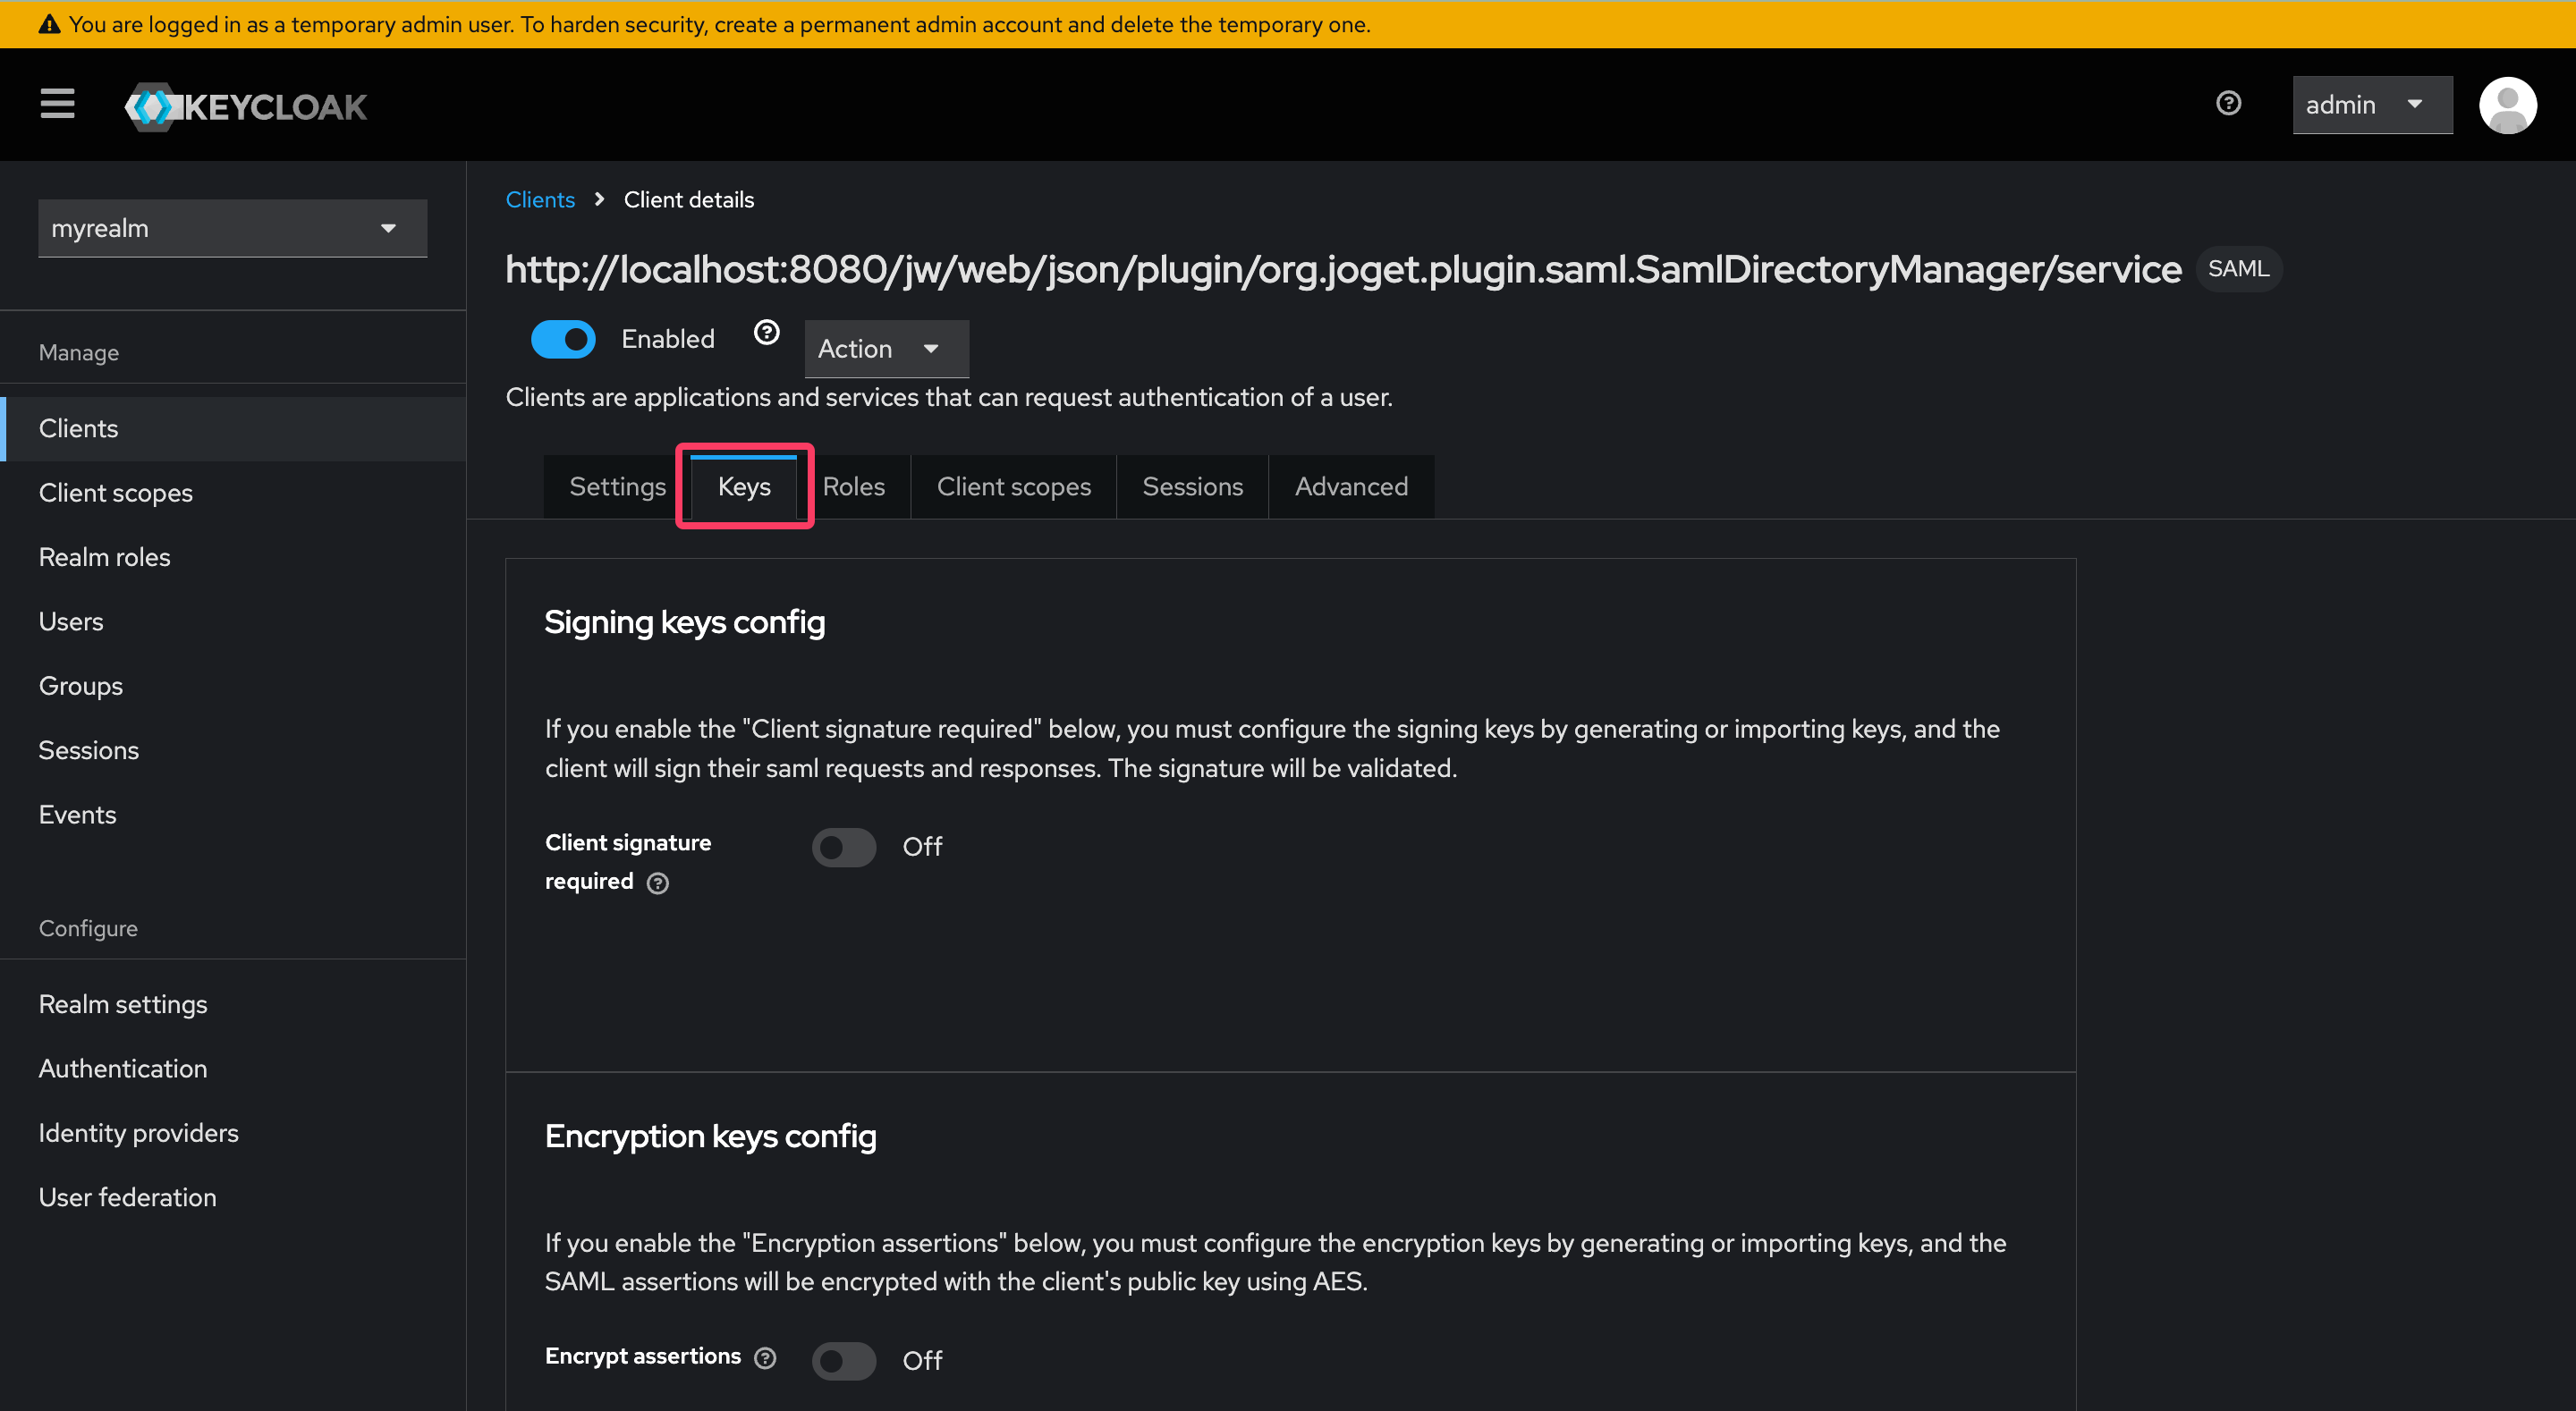Click help icon for Encrypt assertions
The width and height of the screenshot is (2576, 1411).
(x=765, y=1357)
